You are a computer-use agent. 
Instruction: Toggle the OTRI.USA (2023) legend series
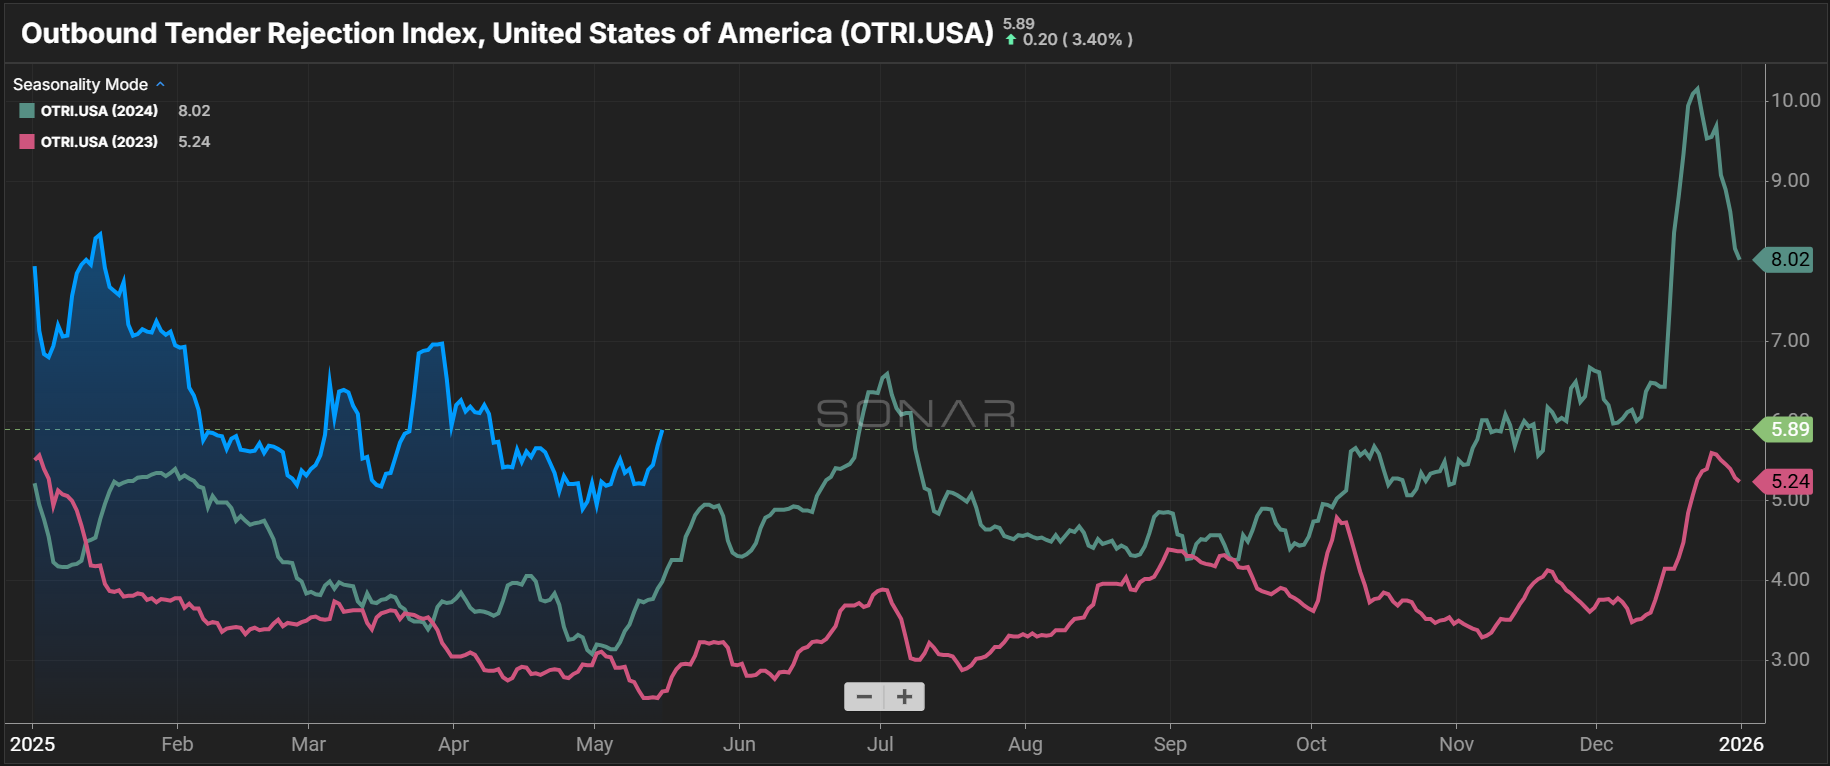pos(99,142)
